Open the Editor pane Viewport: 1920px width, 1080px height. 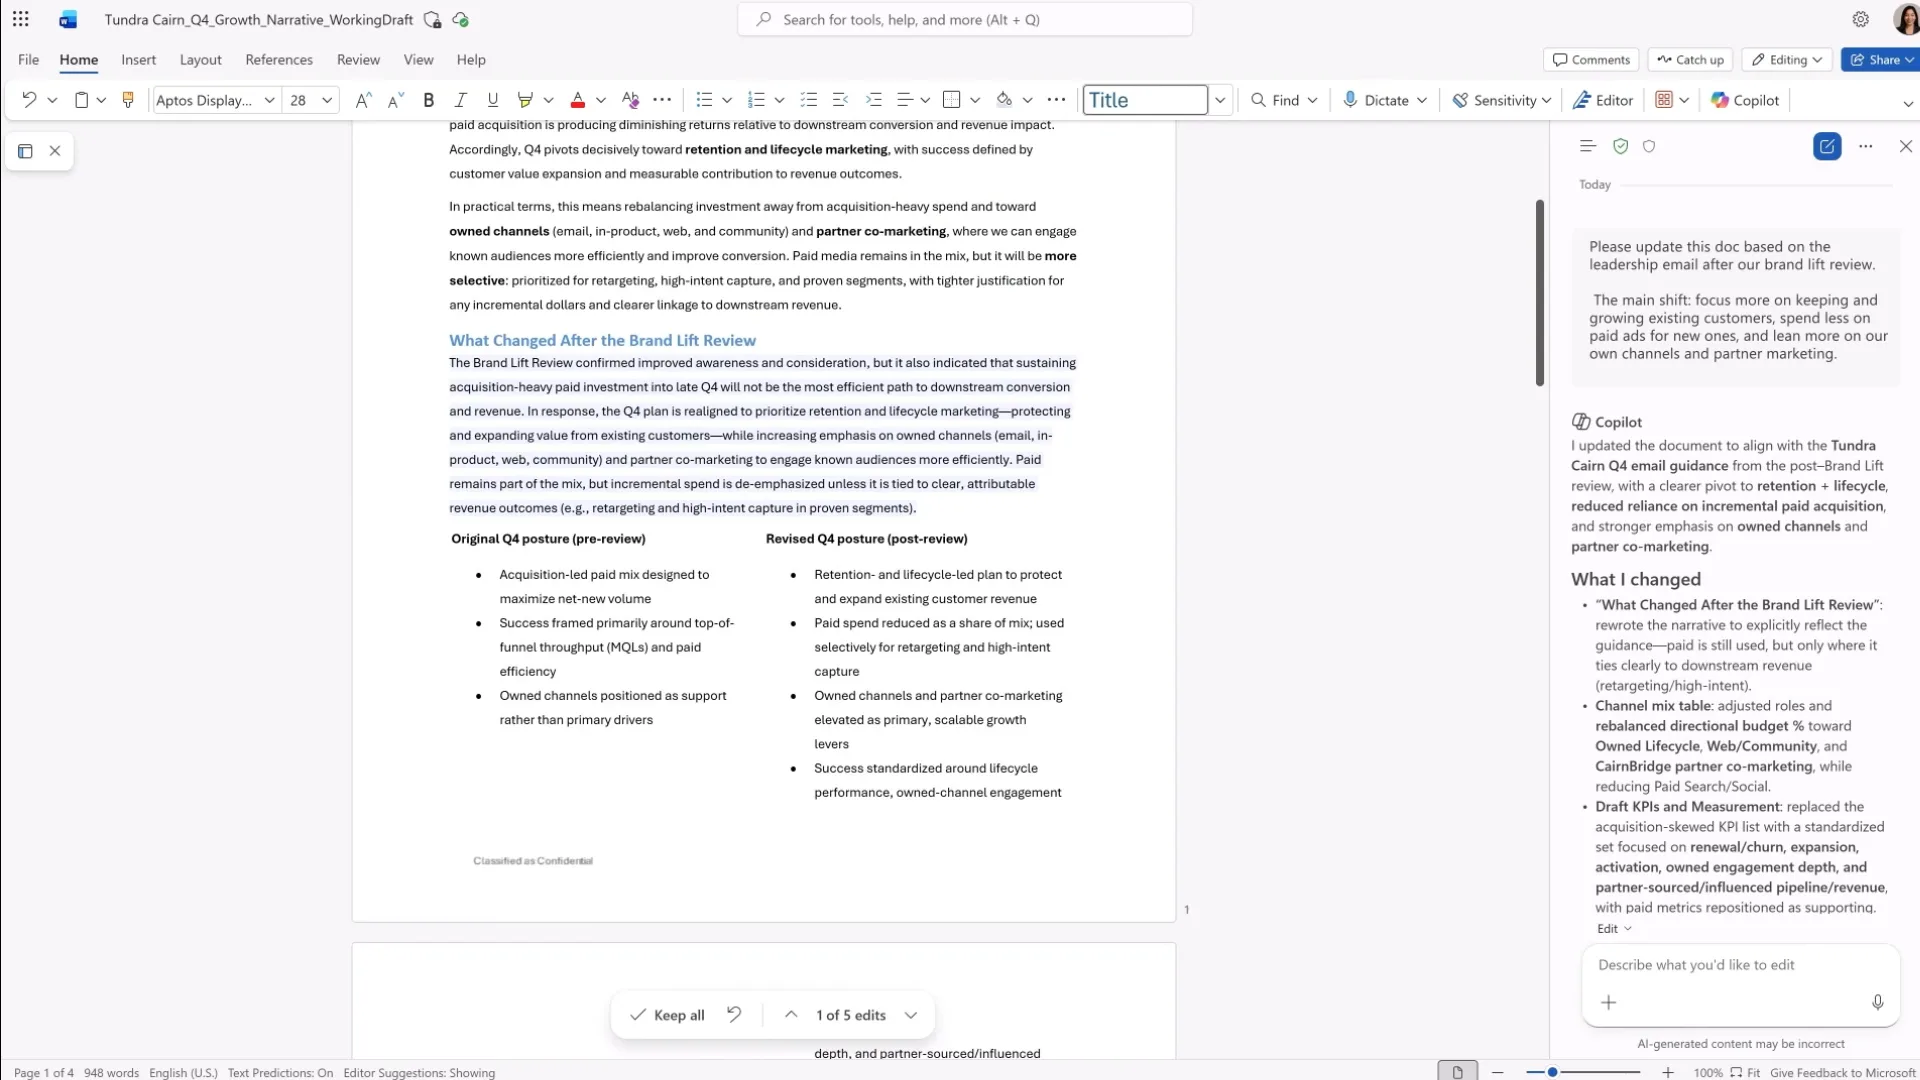point(1602,100)
